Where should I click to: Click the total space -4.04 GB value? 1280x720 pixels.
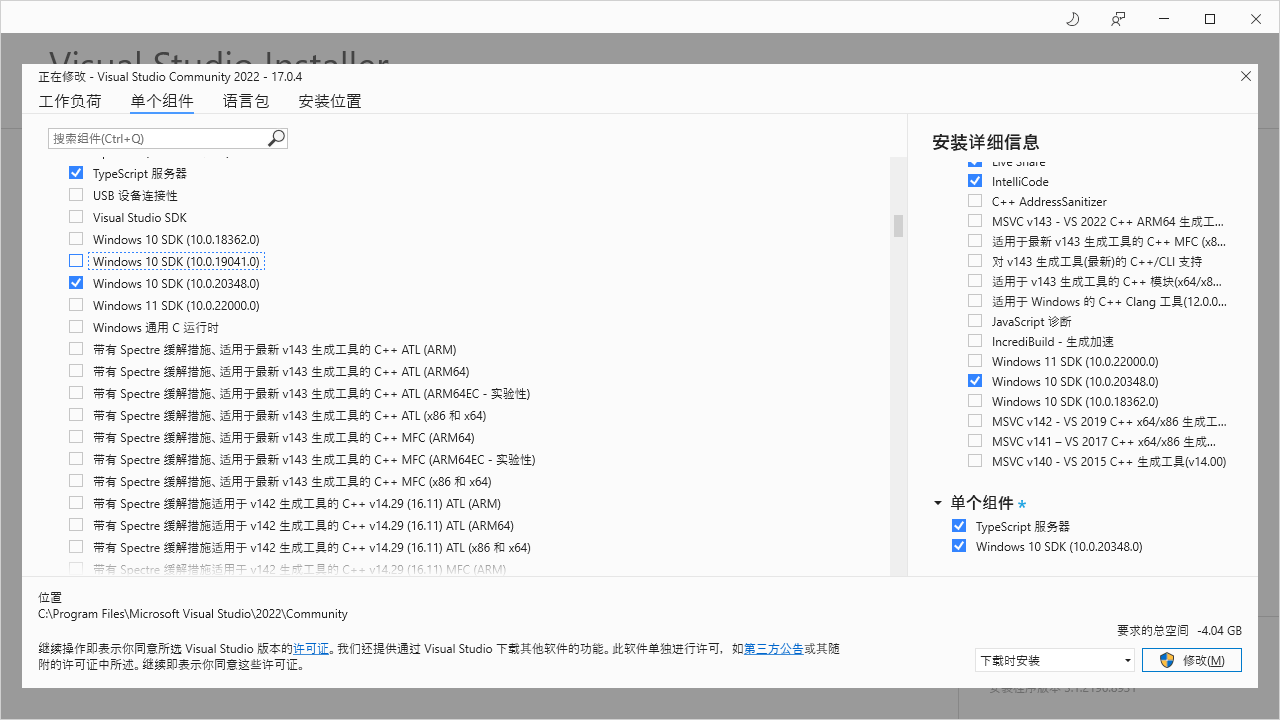(x=1220, y=631)
